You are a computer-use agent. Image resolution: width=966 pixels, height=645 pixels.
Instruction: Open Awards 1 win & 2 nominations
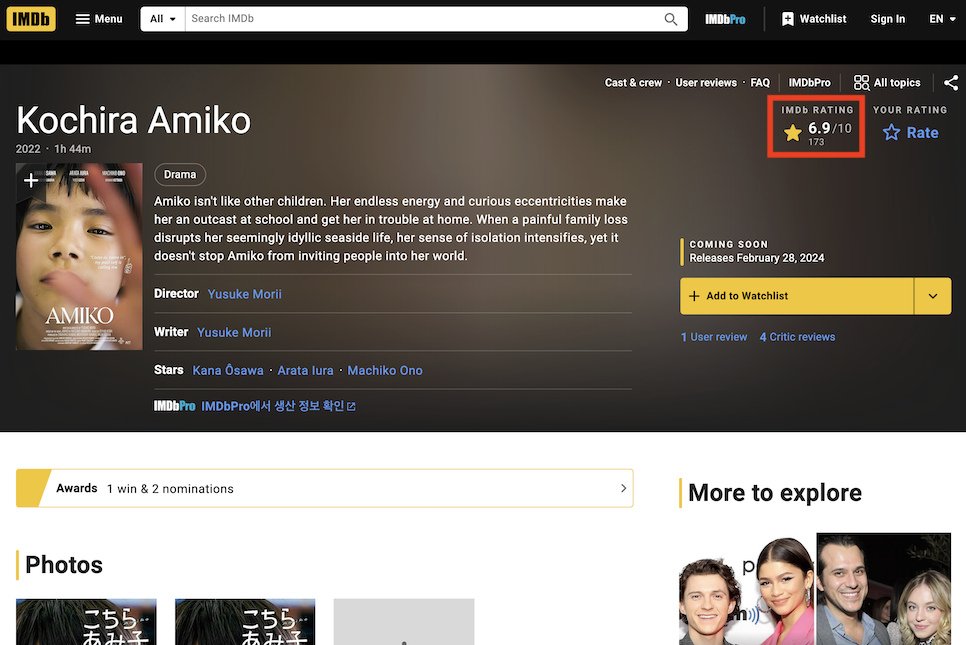[x=325, y=489]
